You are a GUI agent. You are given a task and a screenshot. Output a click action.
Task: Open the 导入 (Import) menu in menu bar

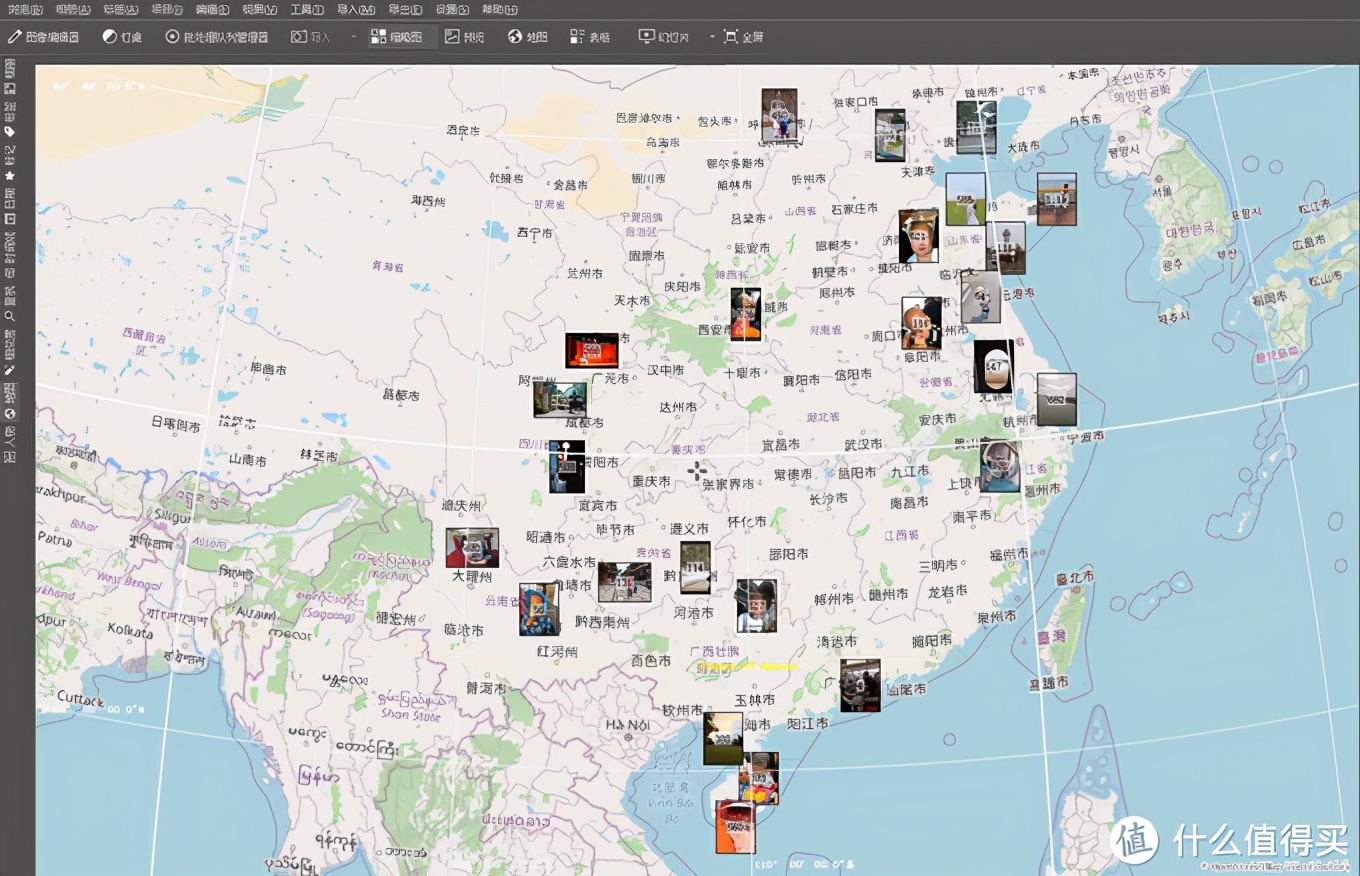(355, 9)
